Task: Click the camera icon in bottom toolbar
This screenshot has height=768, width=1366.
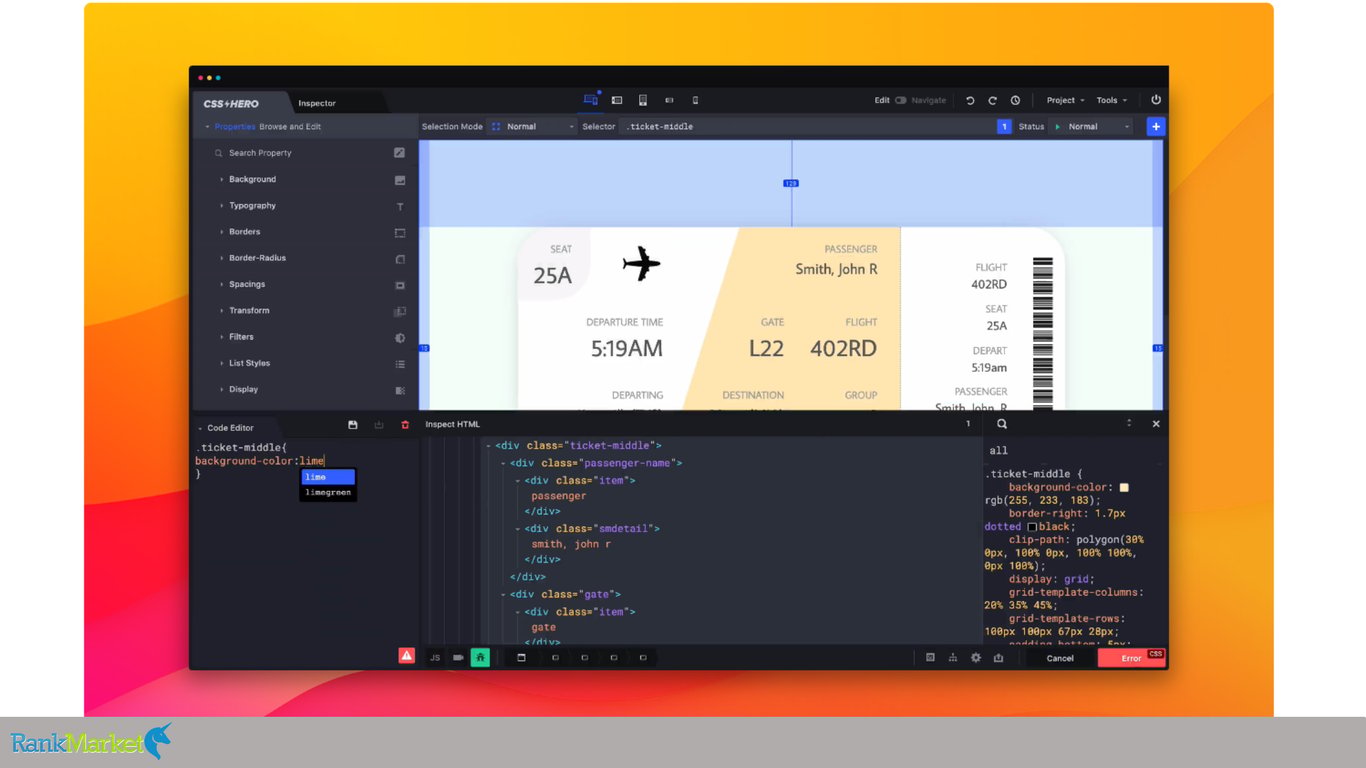Action: [458, 658]
